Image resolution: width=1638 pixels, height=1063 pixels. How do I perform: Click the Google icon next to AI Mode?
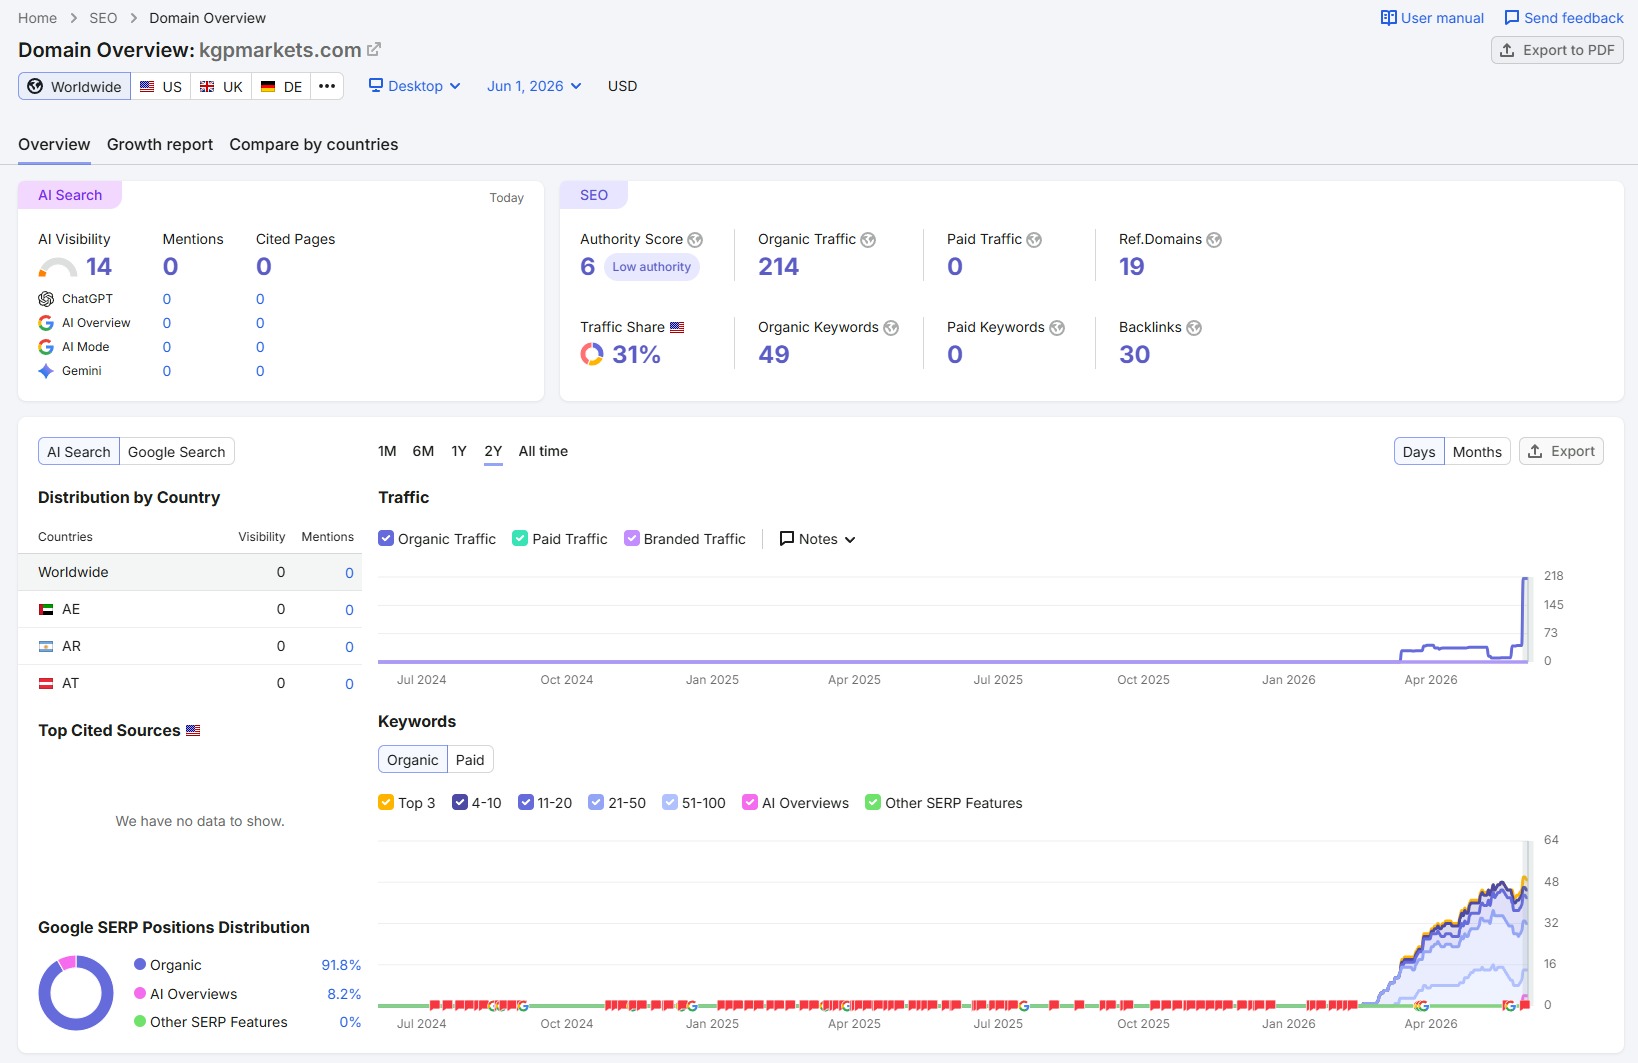46,347
